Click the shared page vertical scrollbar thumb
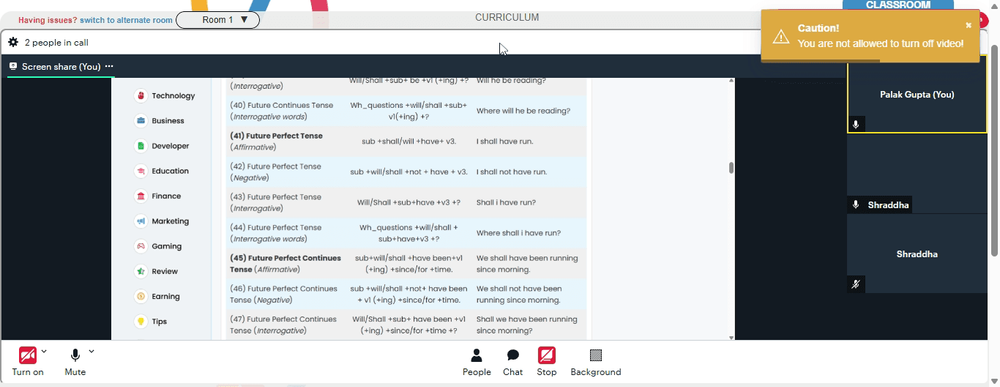The width and height of the screenshot is (1000, 387). pyautogui.click(x=731, y=168)
